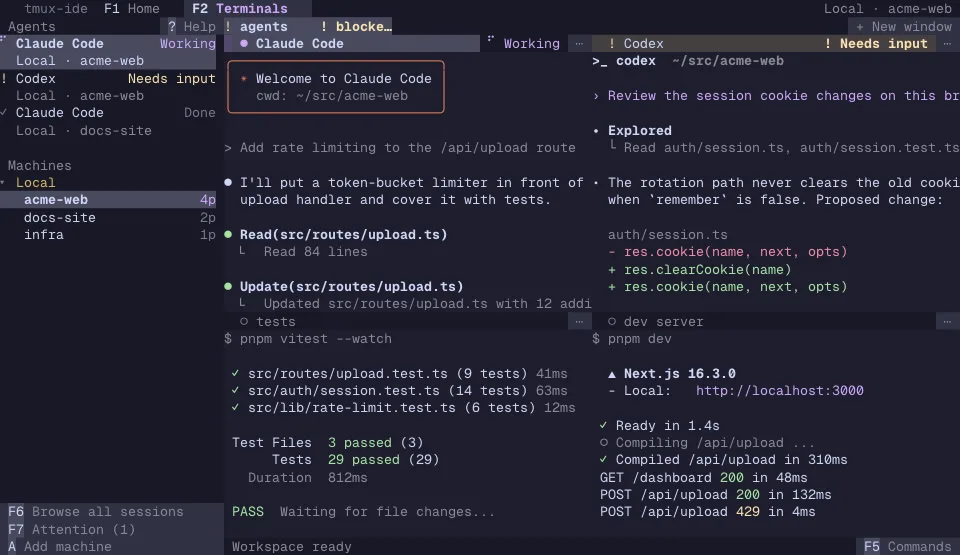960x555 pixels.
Task: Click the Local · acme-web header label
Action: click(888, 9)
